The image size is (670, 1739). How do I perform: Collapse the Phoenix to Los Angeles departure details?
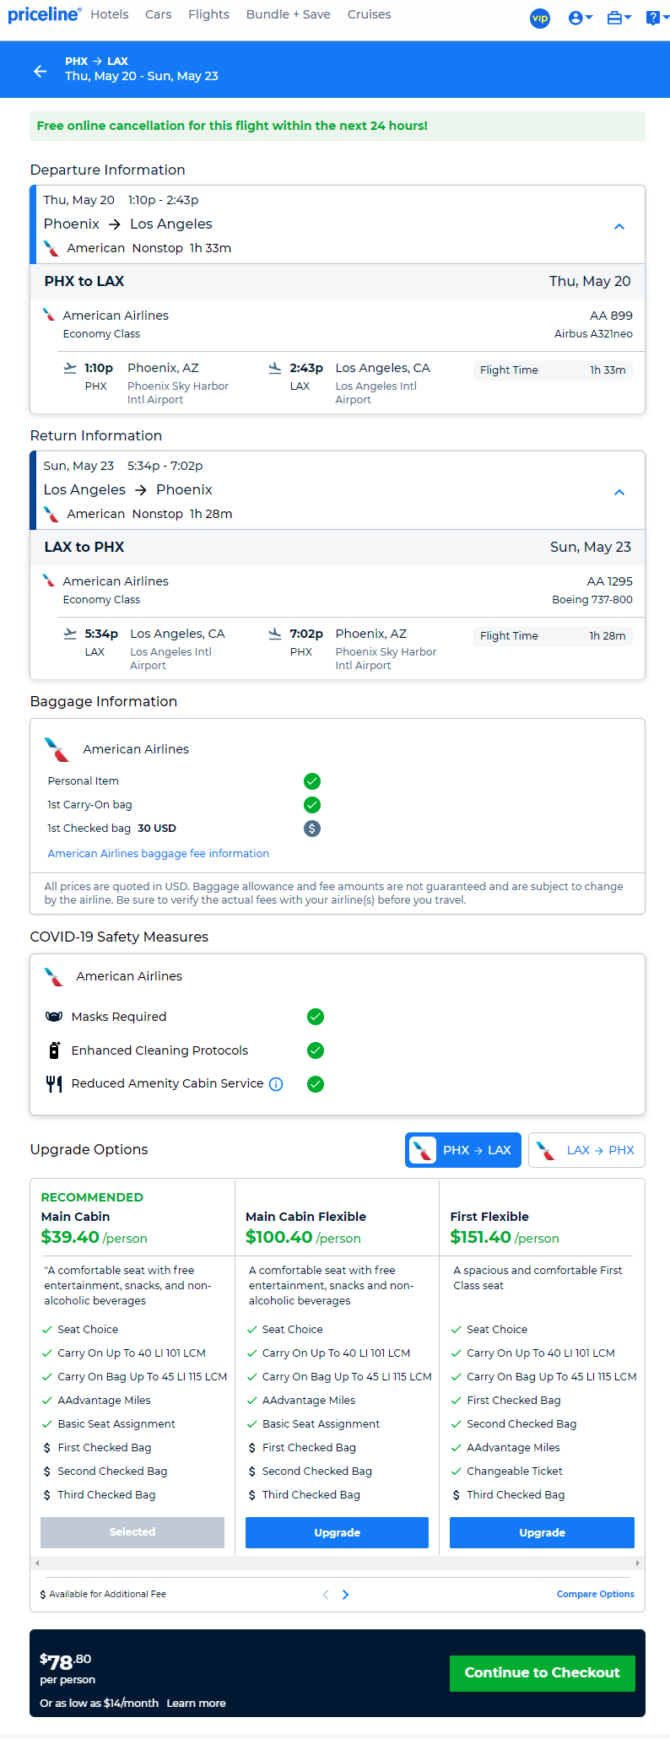(619, 227)
